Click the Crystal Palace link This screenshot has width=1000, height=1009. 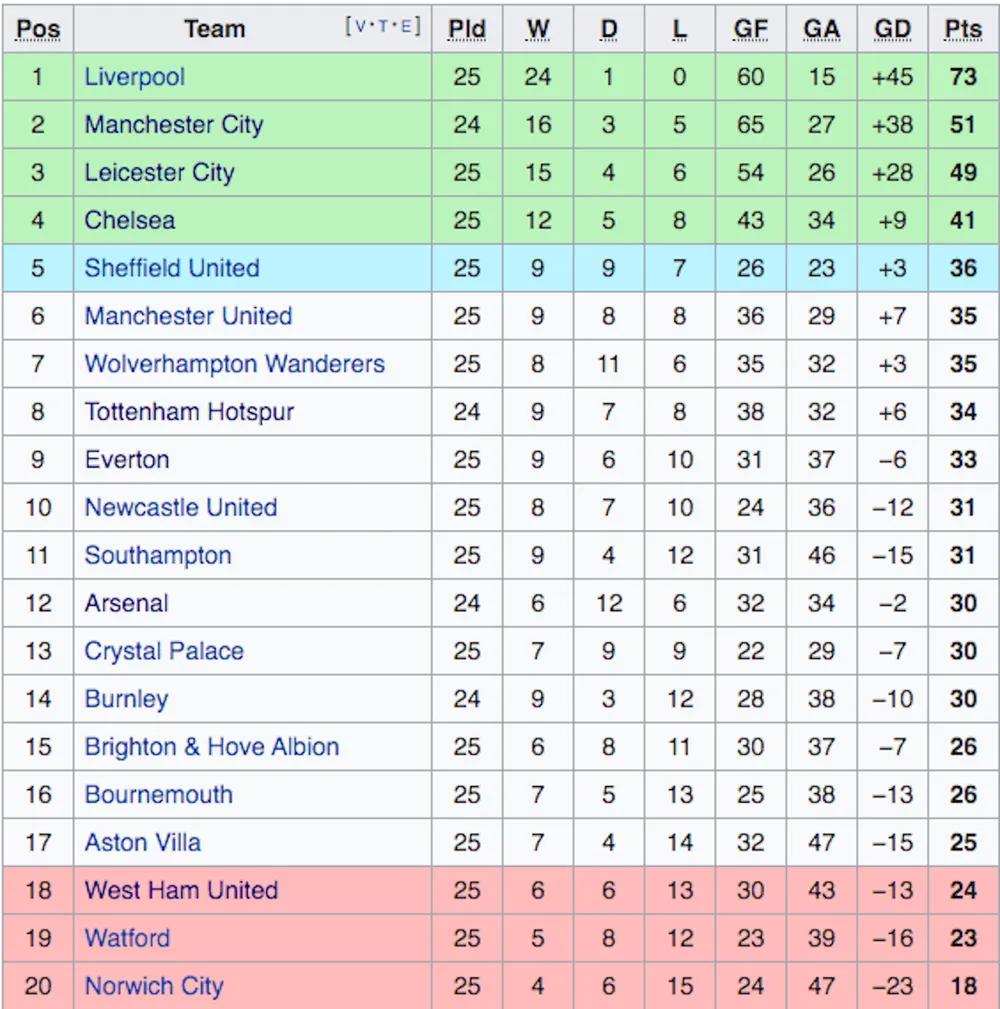click(164, 651)
